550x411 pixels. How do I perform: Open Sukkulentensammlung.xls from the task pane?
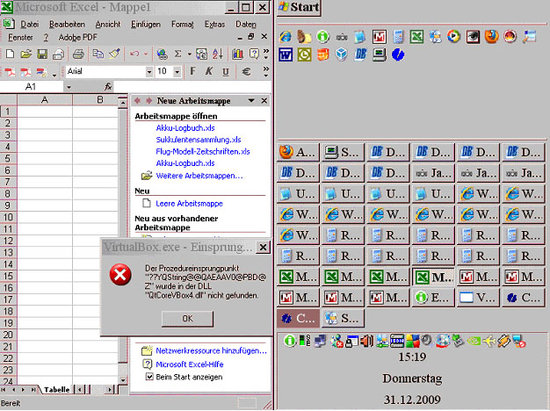click(199, 140)
